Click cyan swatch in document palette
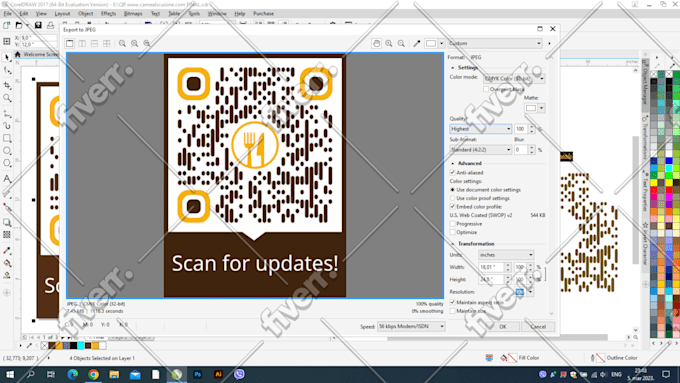 click(x=81, y=346)
